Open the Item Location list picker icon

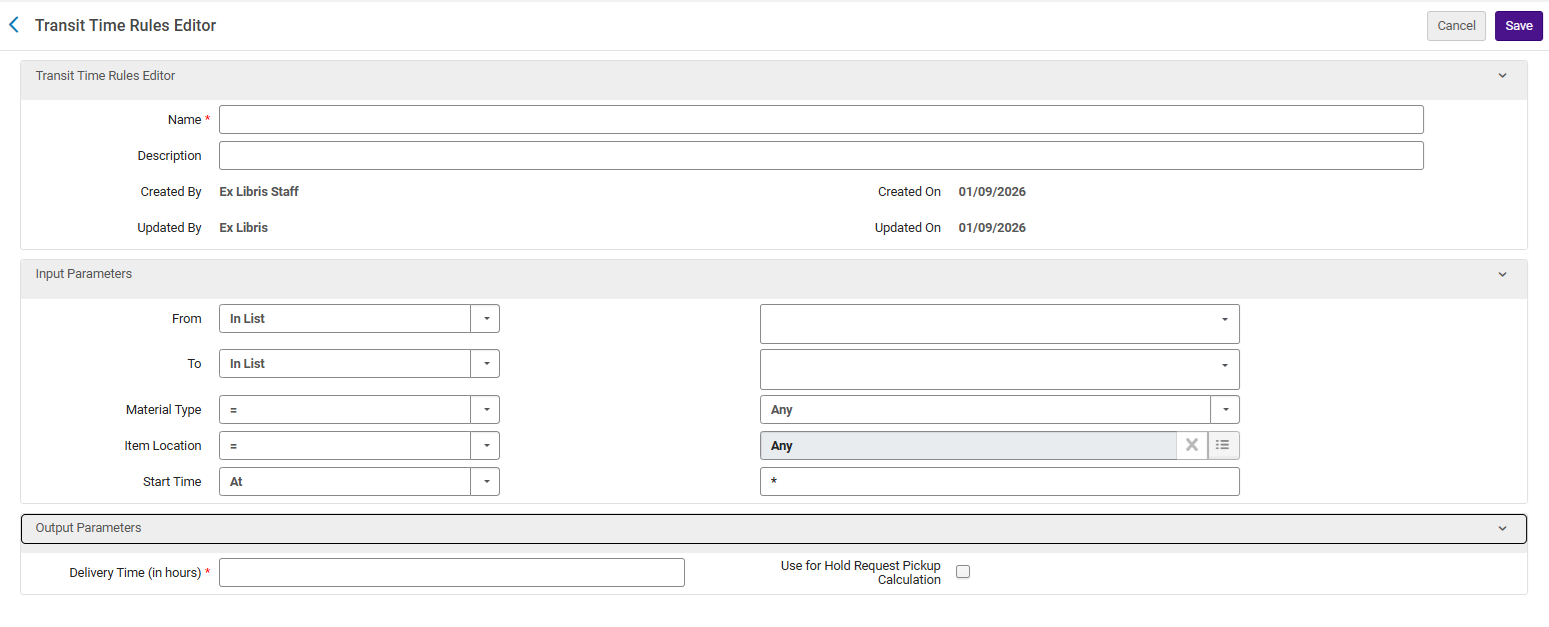tap(1222, 445)
